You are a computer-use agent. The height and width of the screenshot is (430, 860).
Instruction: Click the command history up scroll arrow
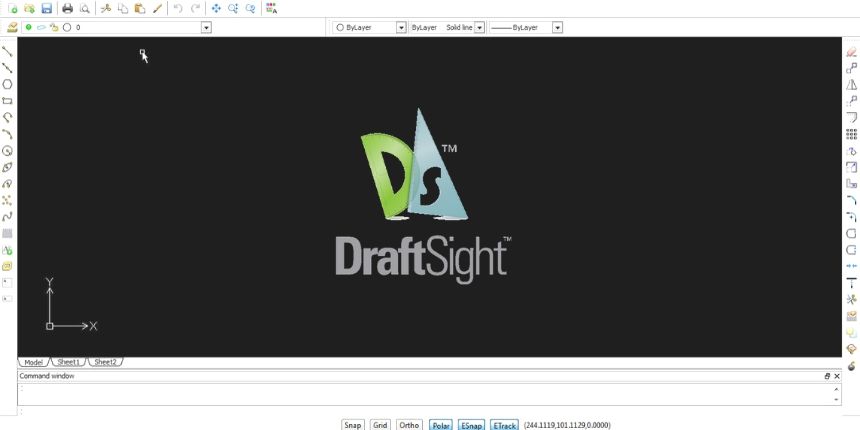coord(836,389)
